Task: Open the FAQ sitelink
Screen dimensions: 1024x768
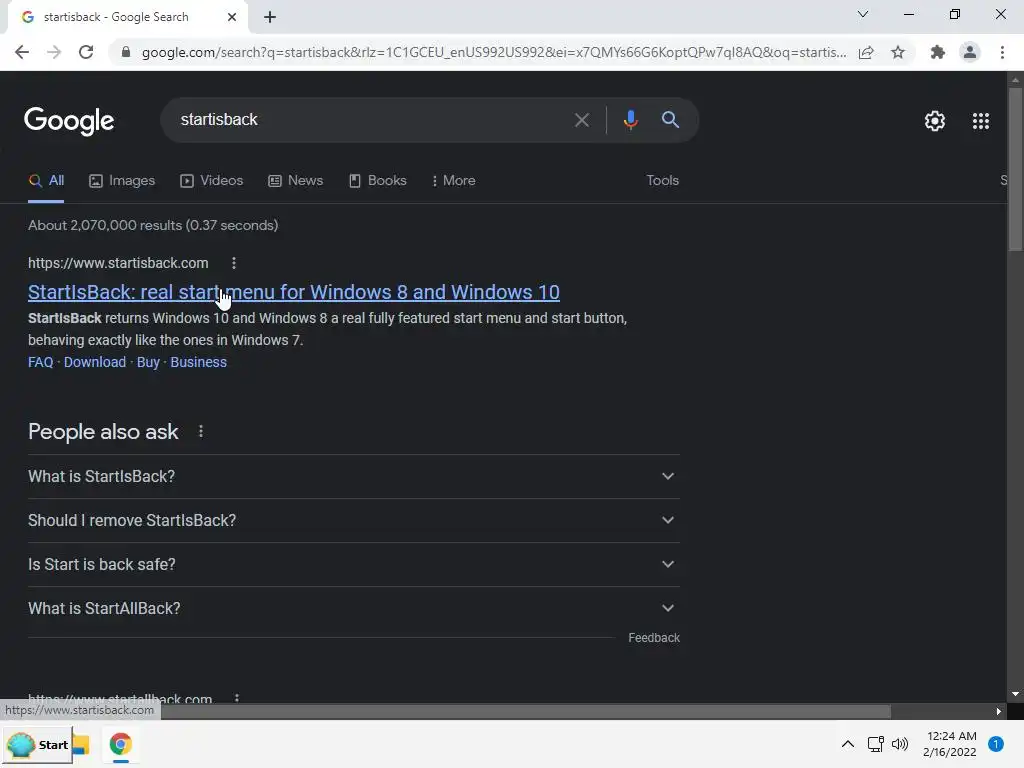Action: click(40, 362)
